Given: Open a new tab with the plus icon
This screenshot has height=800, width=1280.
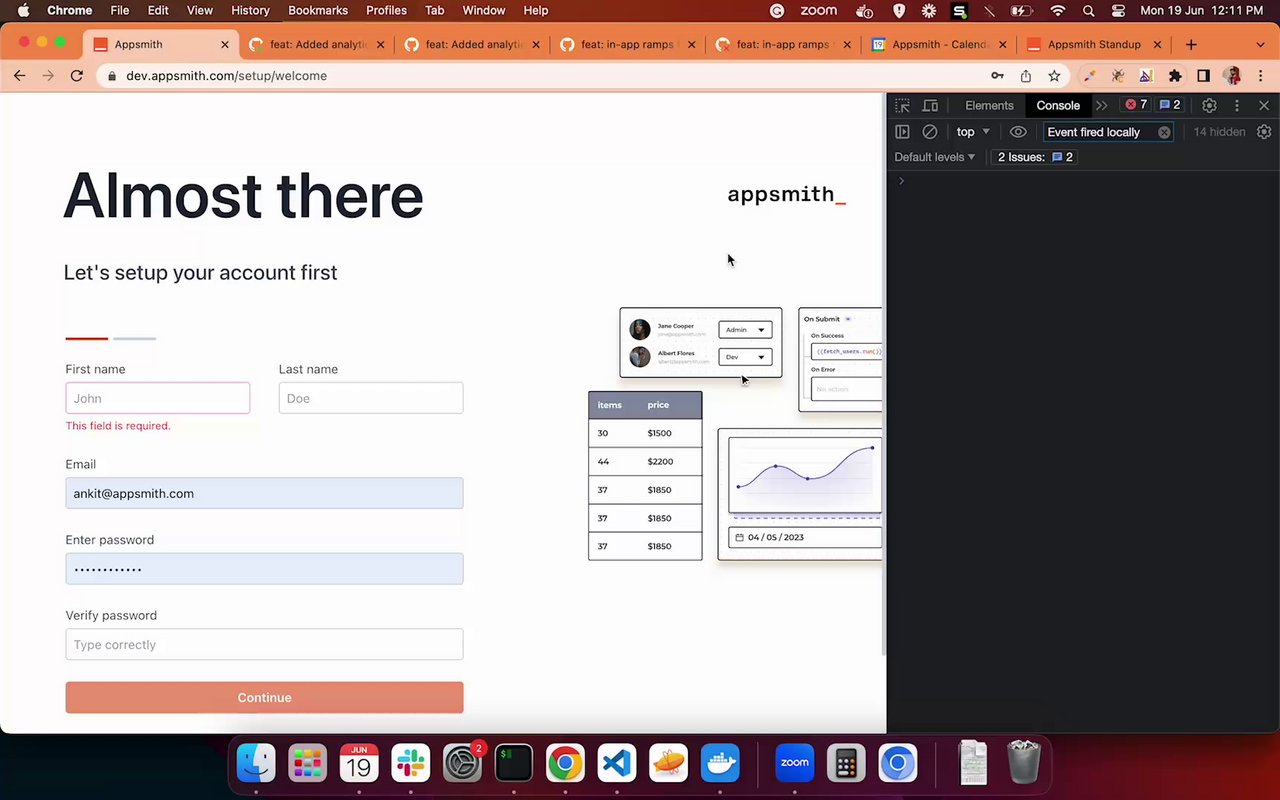Looking at the screenshot, I should click(x=1191, y=45).
